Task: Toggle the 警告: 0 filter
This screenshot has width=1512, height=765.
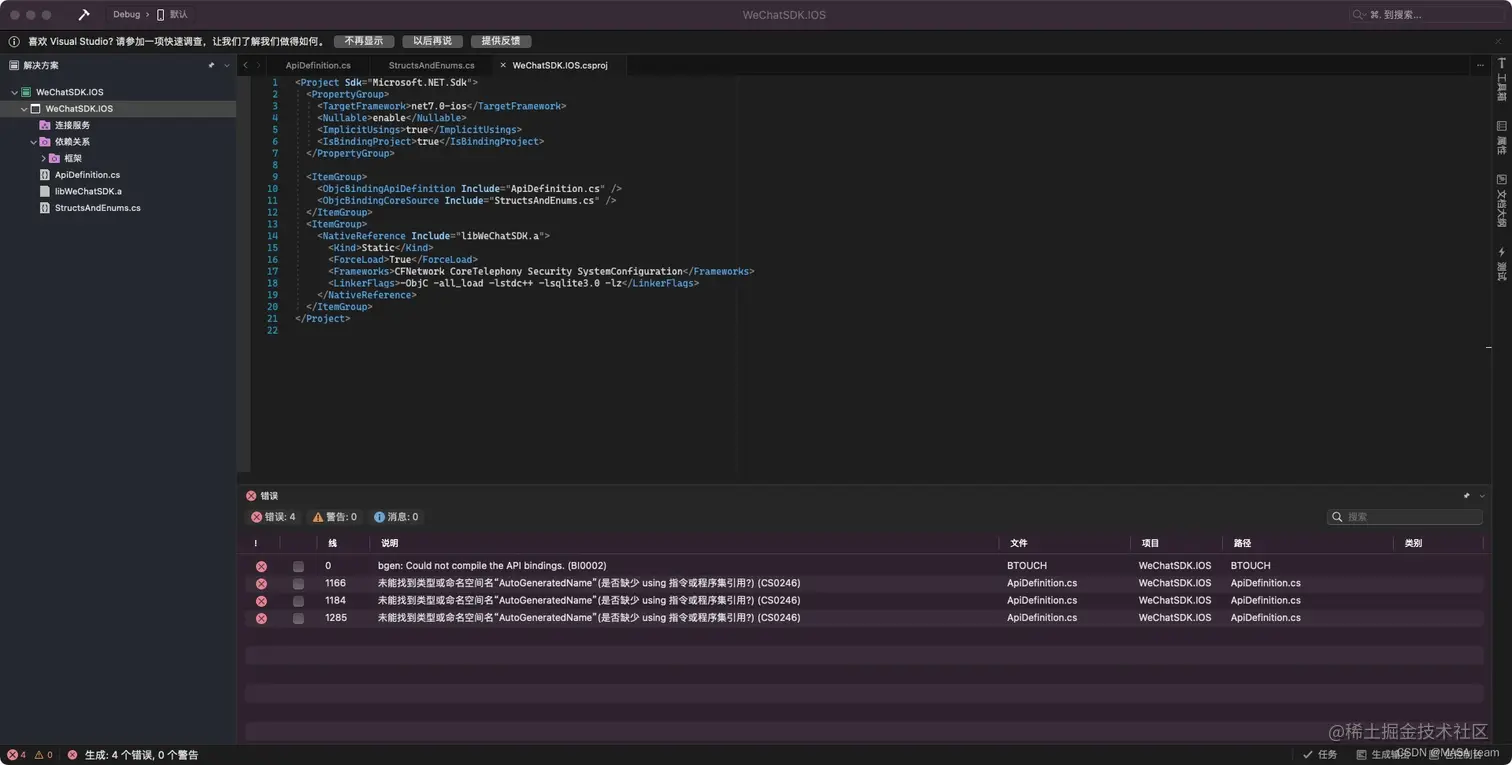Action: [x=334, y=517]
